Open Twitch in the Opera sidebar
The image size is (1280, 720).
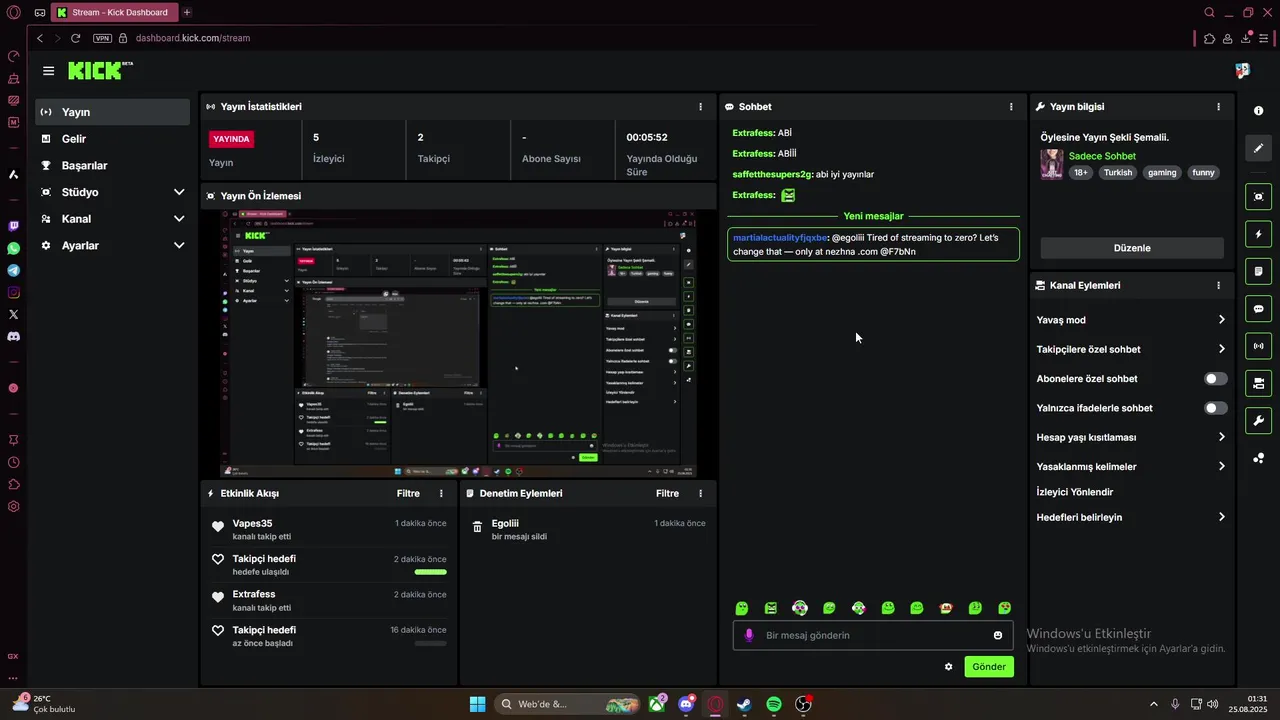[13, 226]
